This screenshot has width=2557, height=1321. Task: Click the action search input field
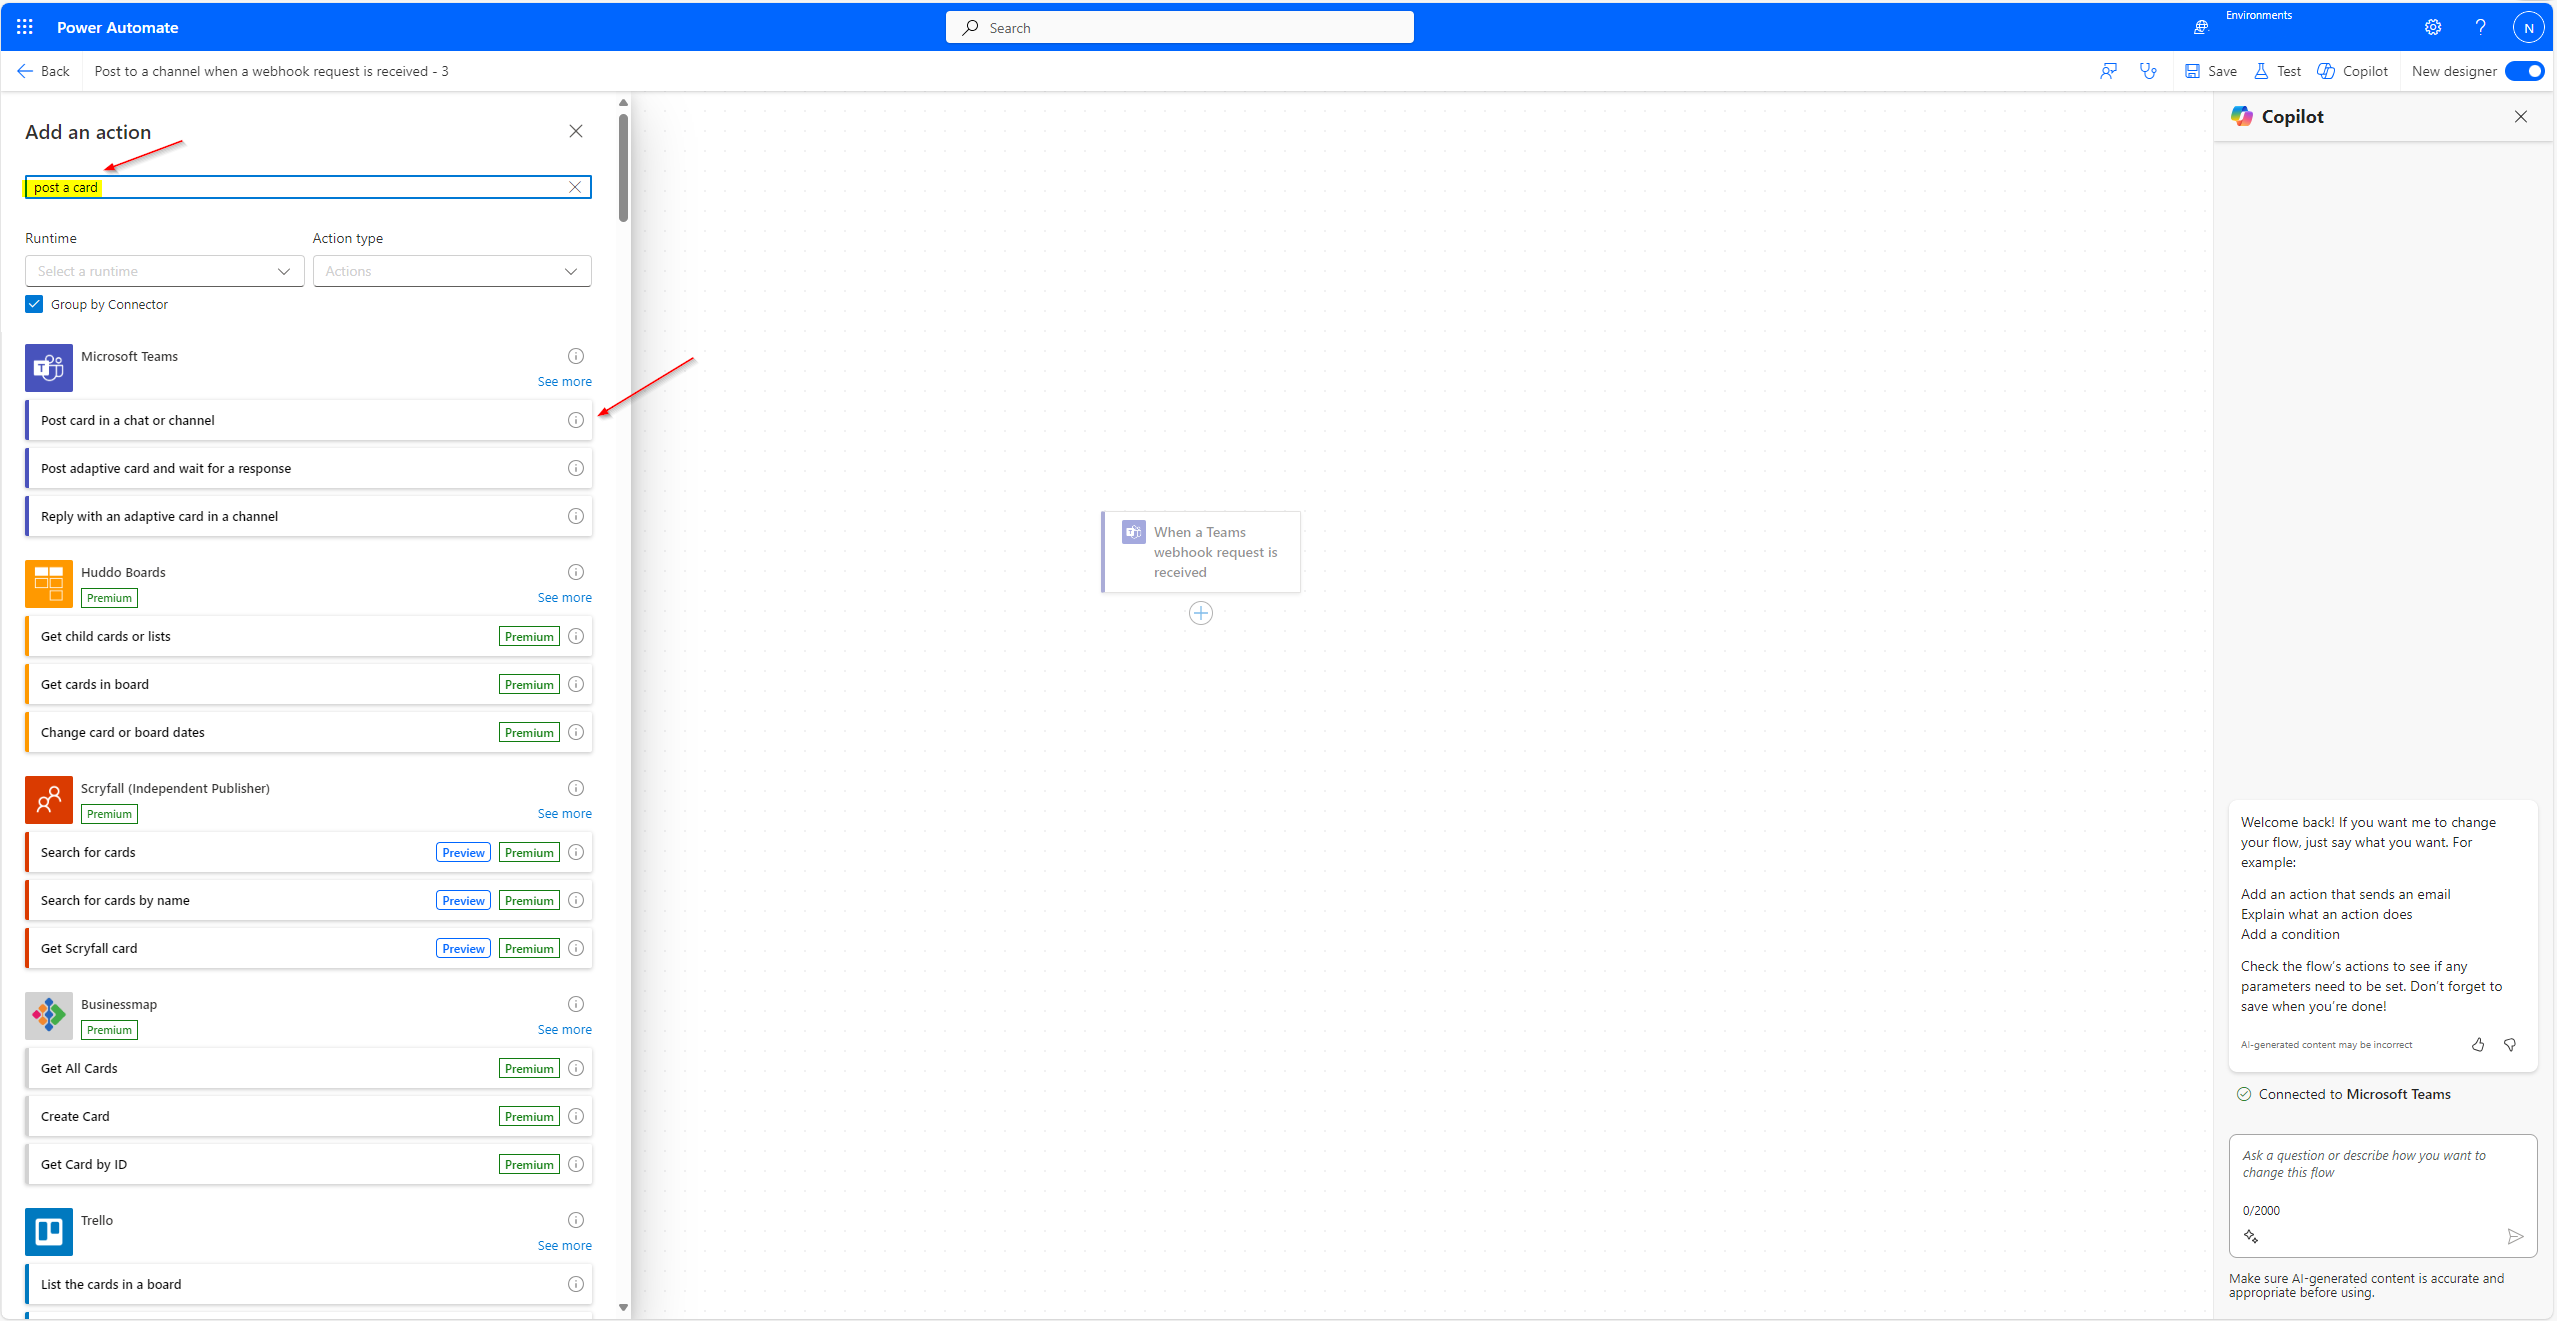pyautogui.click(x=308, y=187)
